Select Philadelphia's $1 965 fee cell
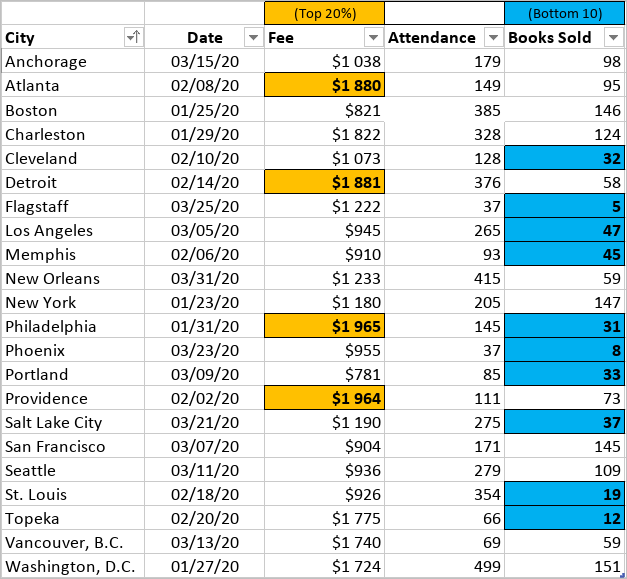 click(324, 326)
